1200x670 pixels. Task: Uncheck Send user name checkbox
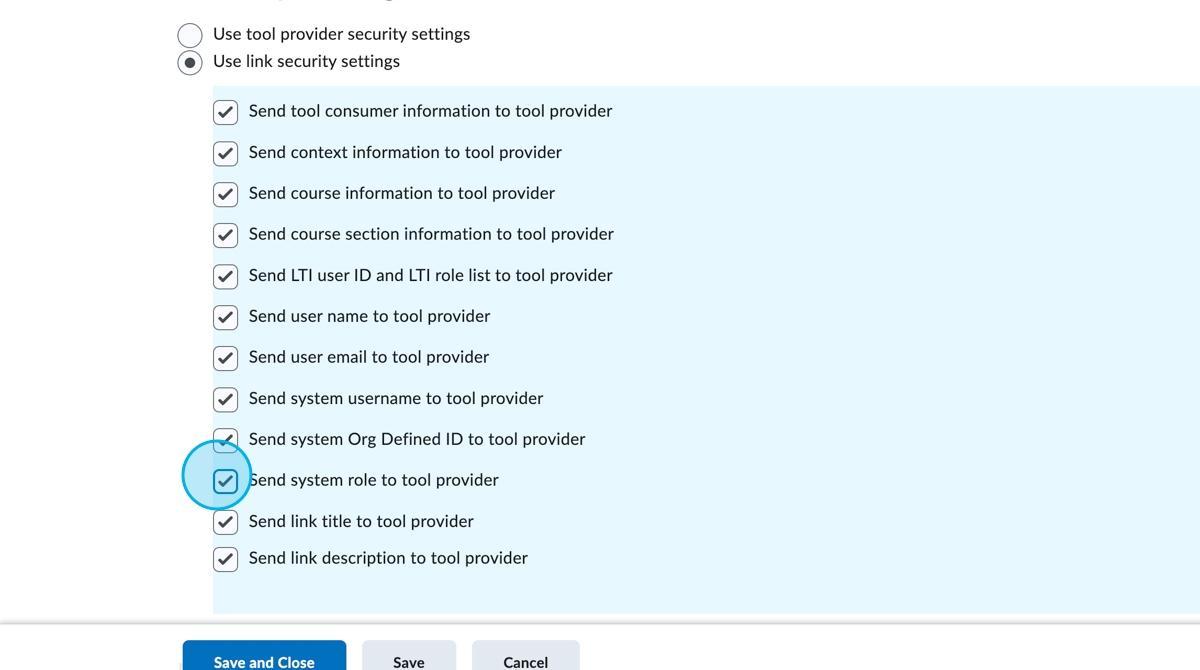[x=226, y=317]
